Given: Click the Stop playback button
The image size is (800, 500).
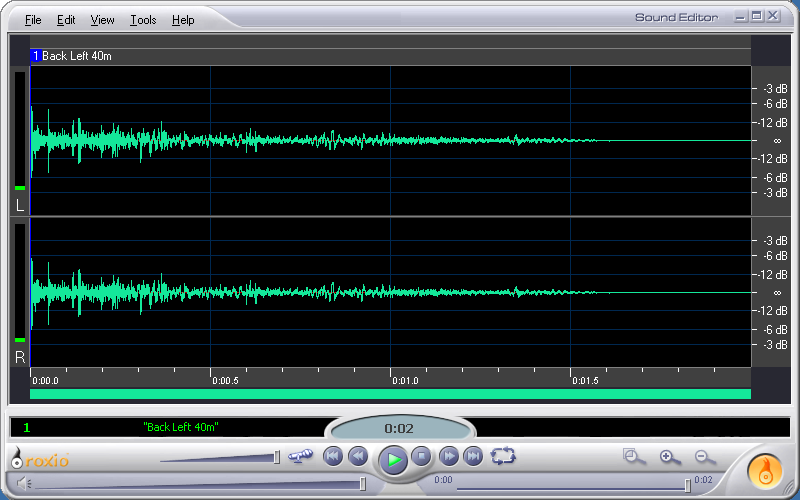Looking at the screenshot, I should tap(422, 457).
